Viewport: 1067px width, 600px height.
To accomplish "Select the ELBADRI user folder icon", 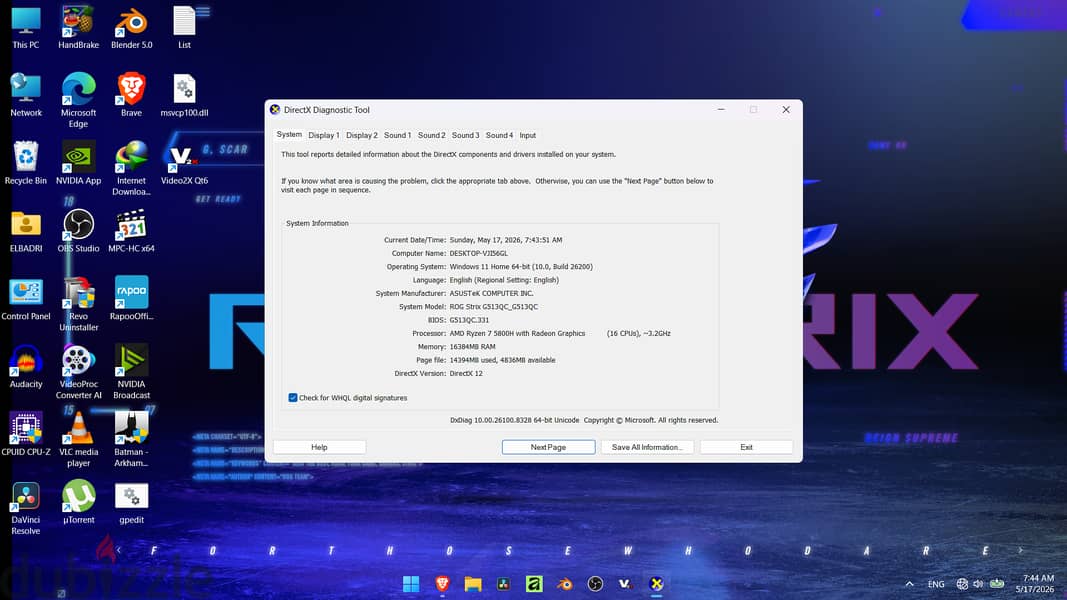I will click(26, 231).
